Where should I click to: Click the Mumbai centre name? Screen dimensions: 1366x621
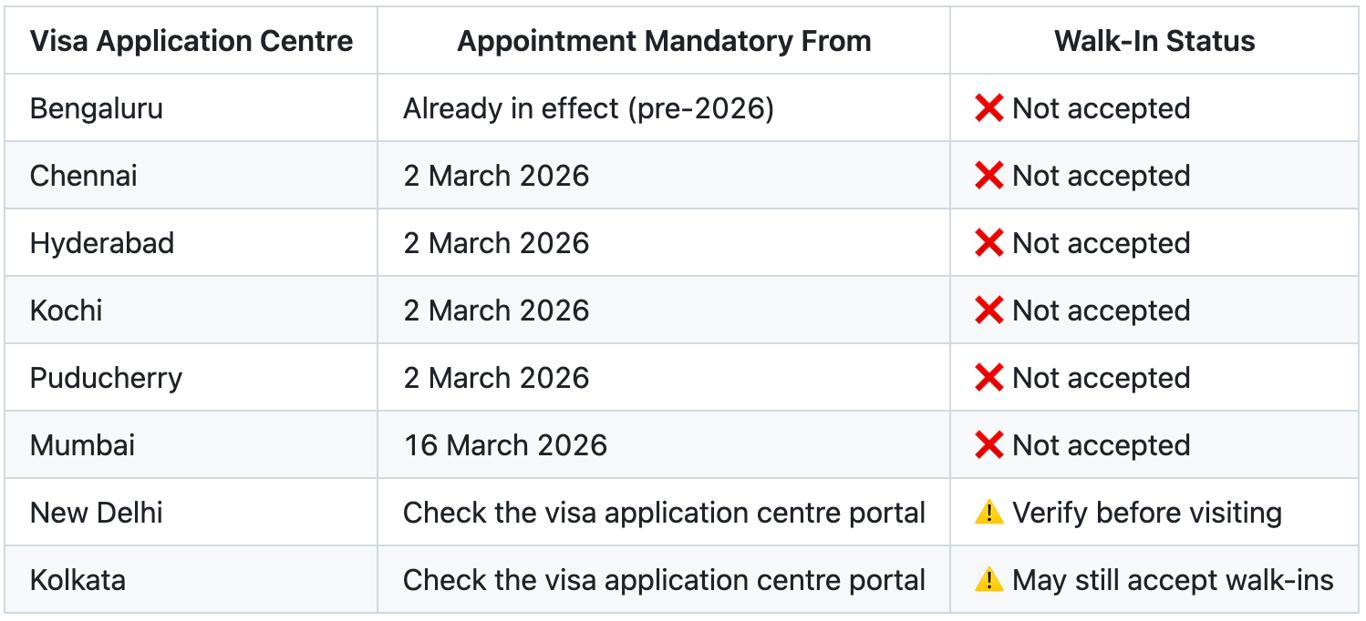coord(82,445)
